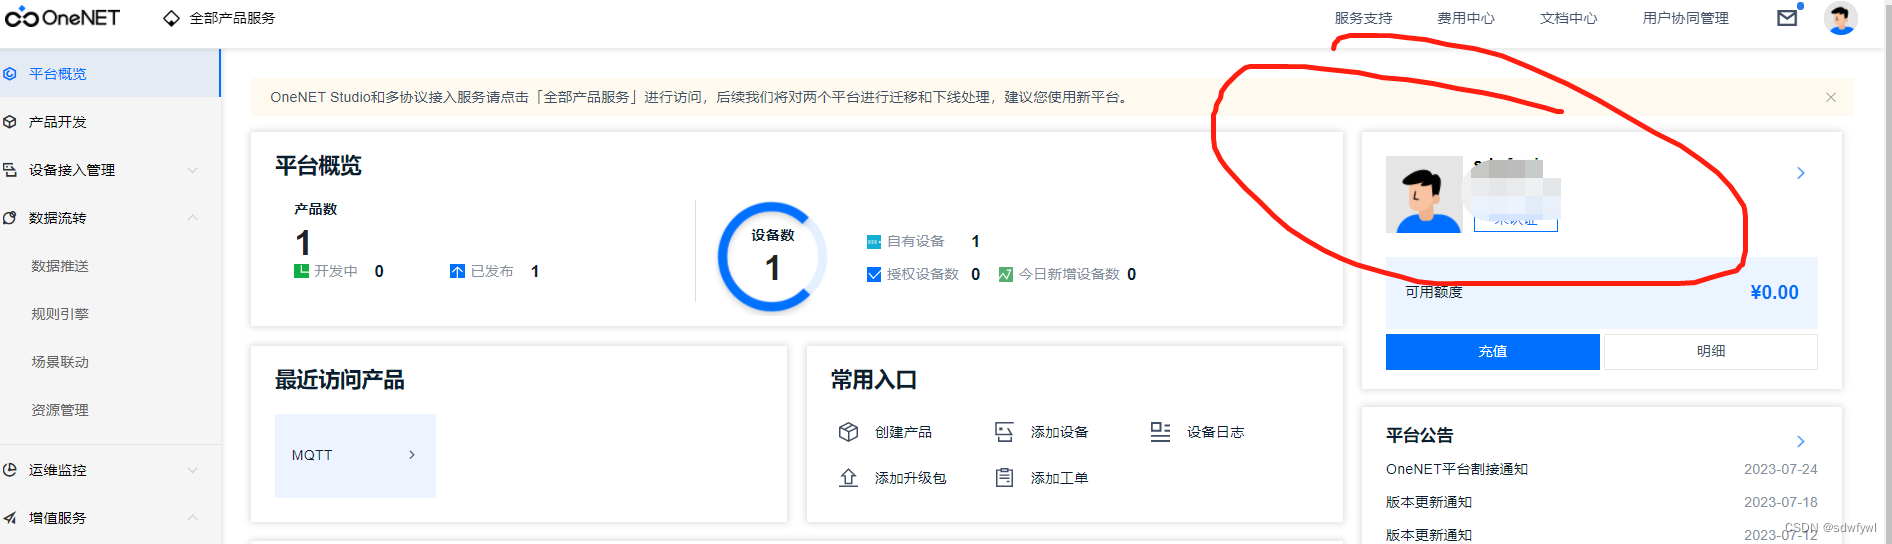This screenshot has width=1892, height=544.
Task: Click the 平台概览 panel heading
Action: [x=318, y=166]
